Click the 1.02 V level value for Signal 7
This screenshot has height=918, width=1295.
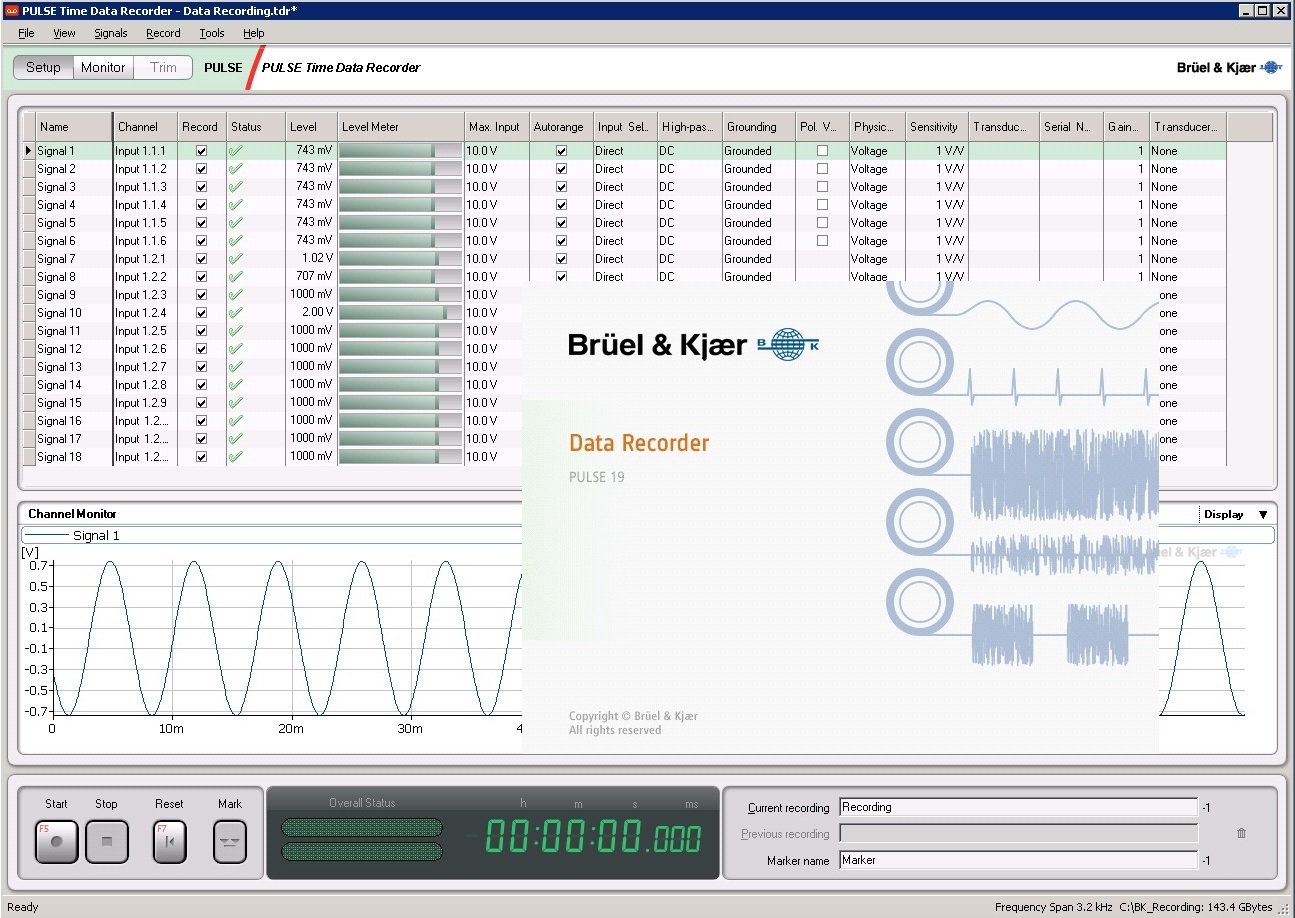[x=317, y=258]
